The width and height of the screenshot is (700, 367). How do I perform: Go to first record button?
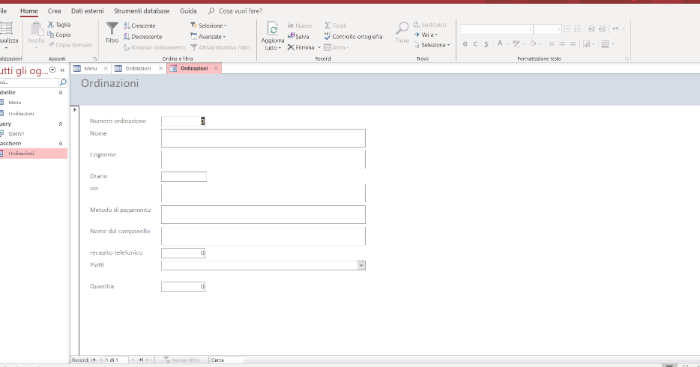[x=93, y=360]
